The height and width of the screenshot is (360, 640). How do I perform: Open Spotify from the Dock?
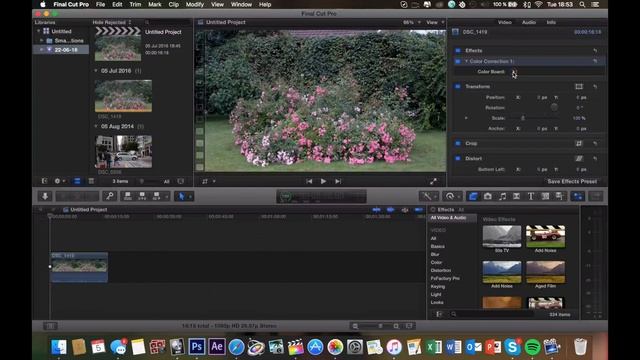pyautogui.click(x=532, y=347)
